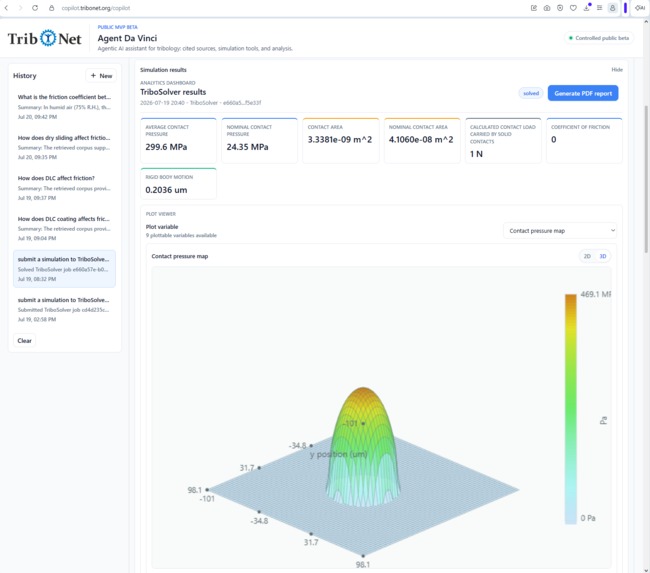Click the Controlled public beta badge
This screenshot has width=650, height=573.
pyautogui.click(x=599, y=38)
